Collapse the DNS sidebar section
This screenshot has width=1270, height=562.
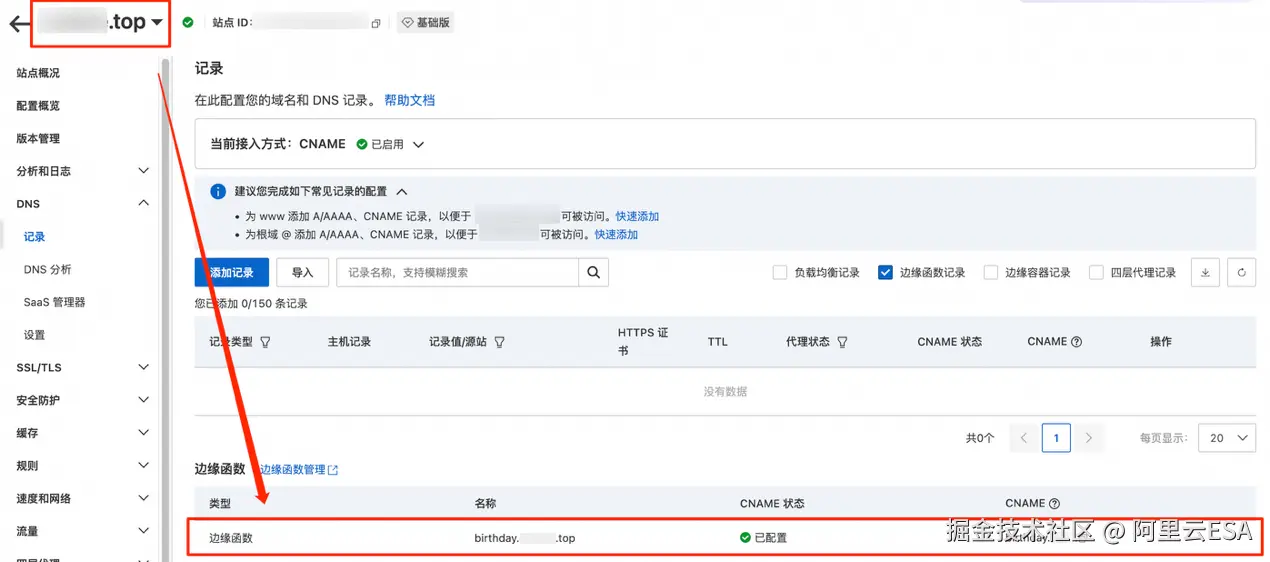point(143,204)
